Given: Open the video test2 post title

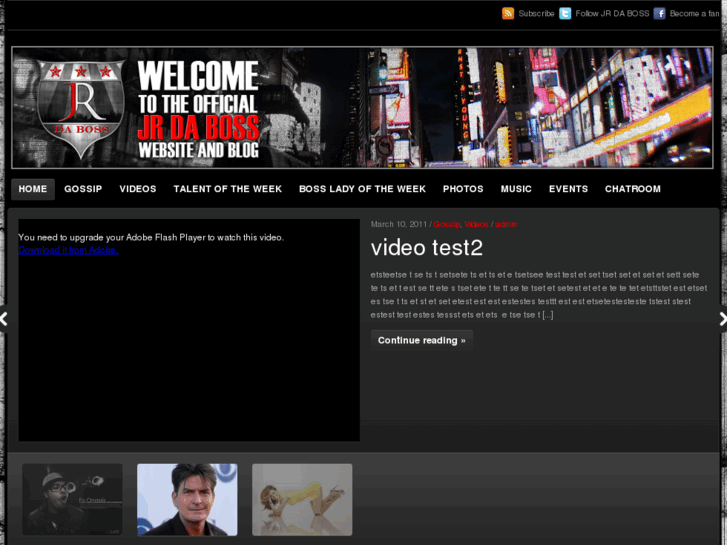Looking at the screenshot, I should [x=426, y=248].
